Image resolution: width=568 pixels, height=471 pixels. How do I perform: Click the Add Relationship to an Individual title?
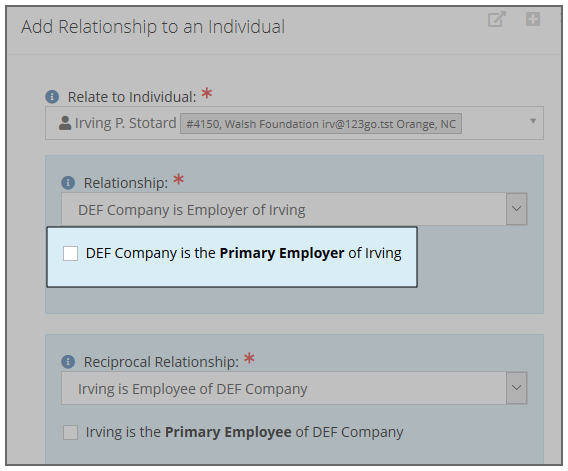click(153, 27)
